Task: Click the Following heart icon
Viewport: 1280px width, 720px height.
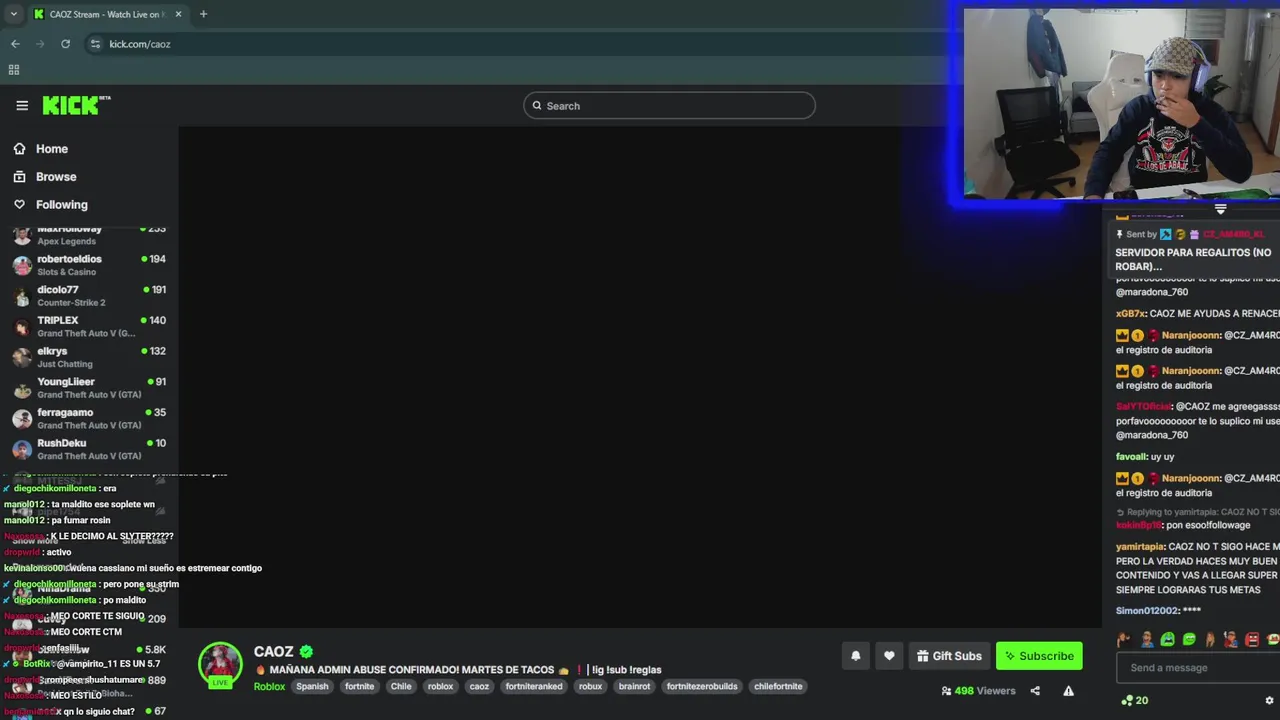Action: tap(19, 205)
